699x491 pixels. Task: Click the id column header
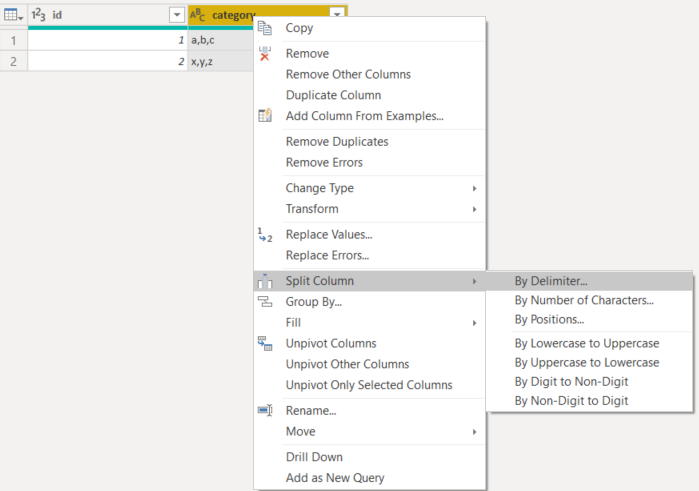107,15
